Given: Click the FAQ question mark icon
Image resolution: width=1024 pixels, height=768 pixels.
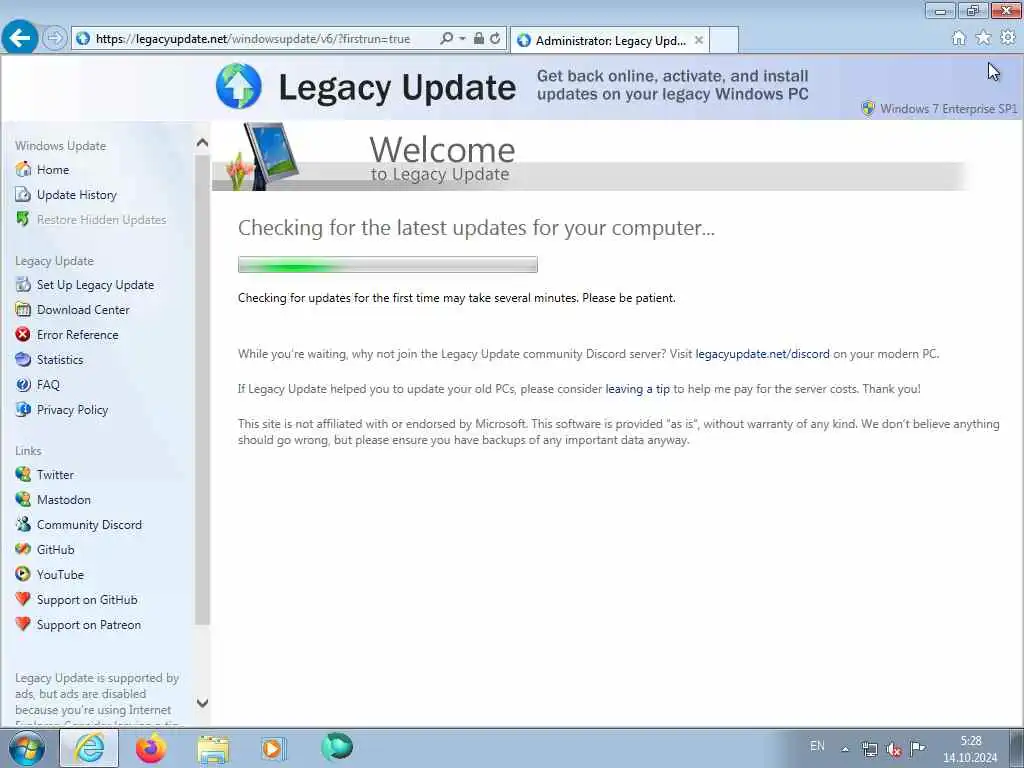Looking at the screenshot, I should pos(23,385).
